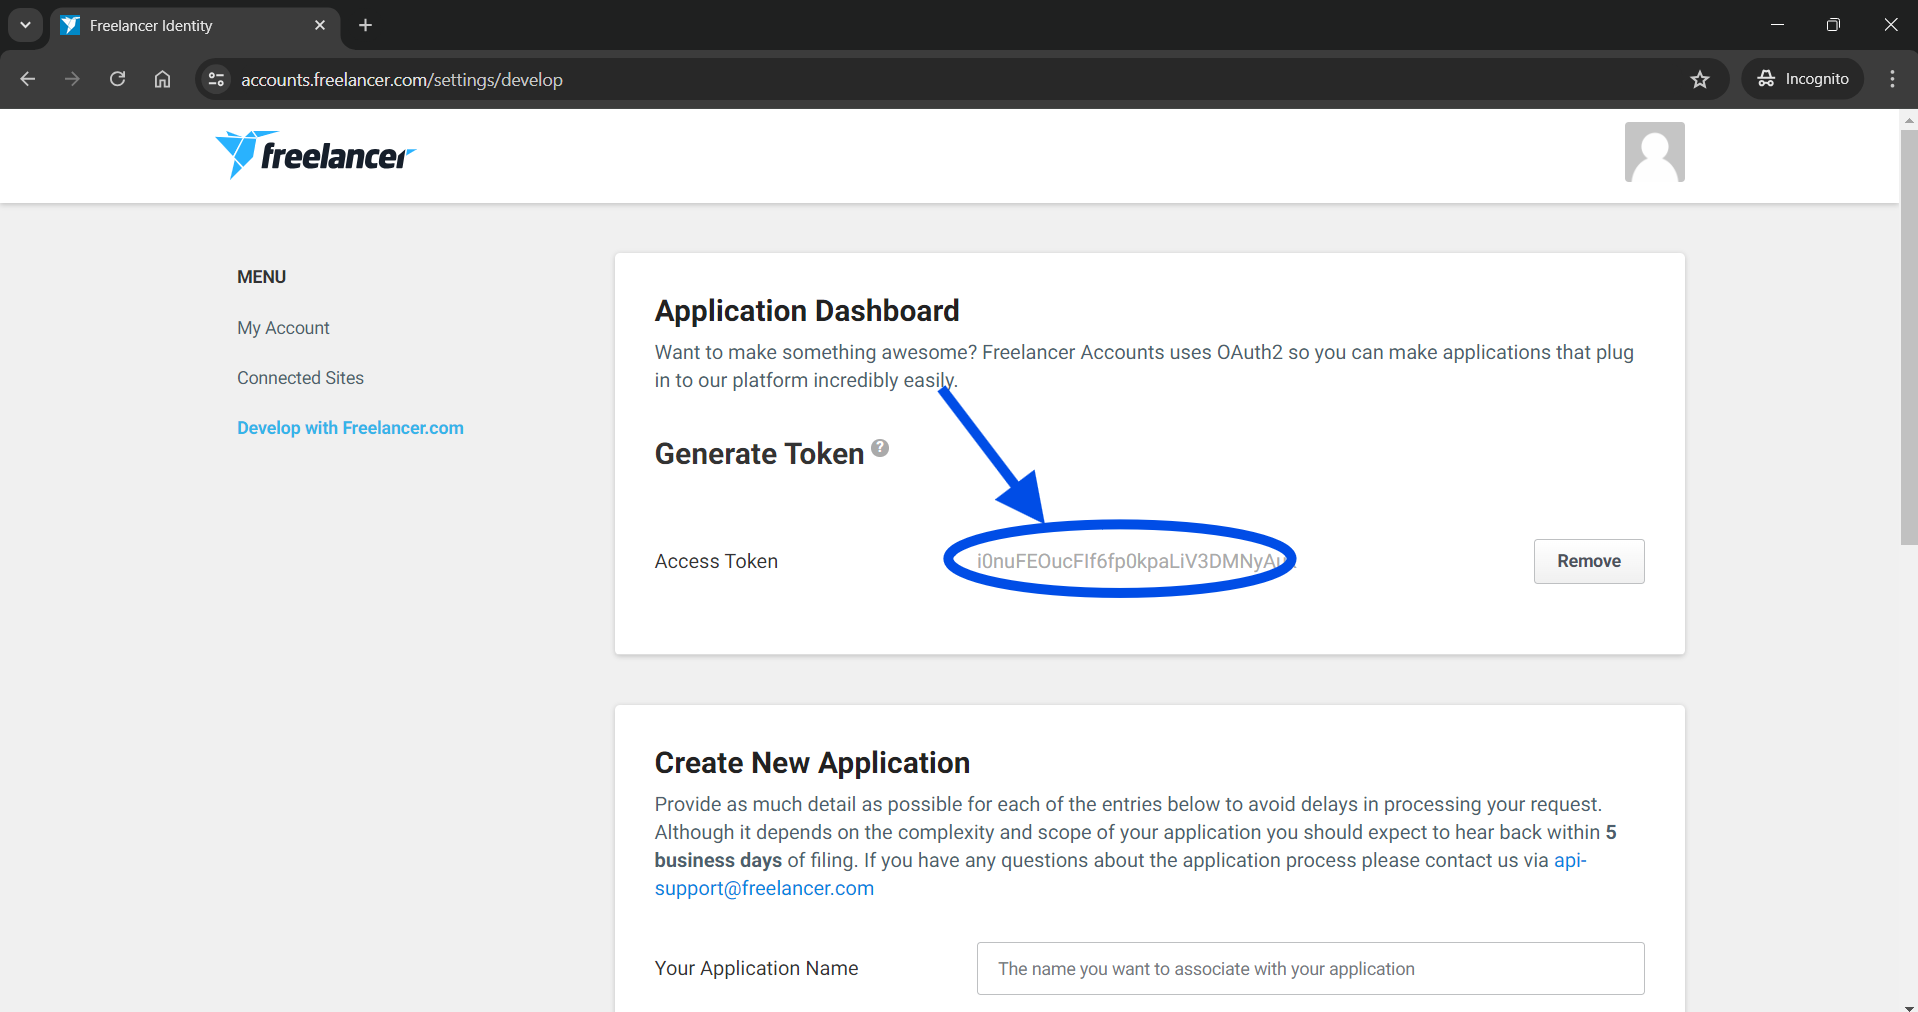The width and height of the screenshot is (1918, 1012).
Task: Open the Chrome three-dot menu
Action: 1892,79
